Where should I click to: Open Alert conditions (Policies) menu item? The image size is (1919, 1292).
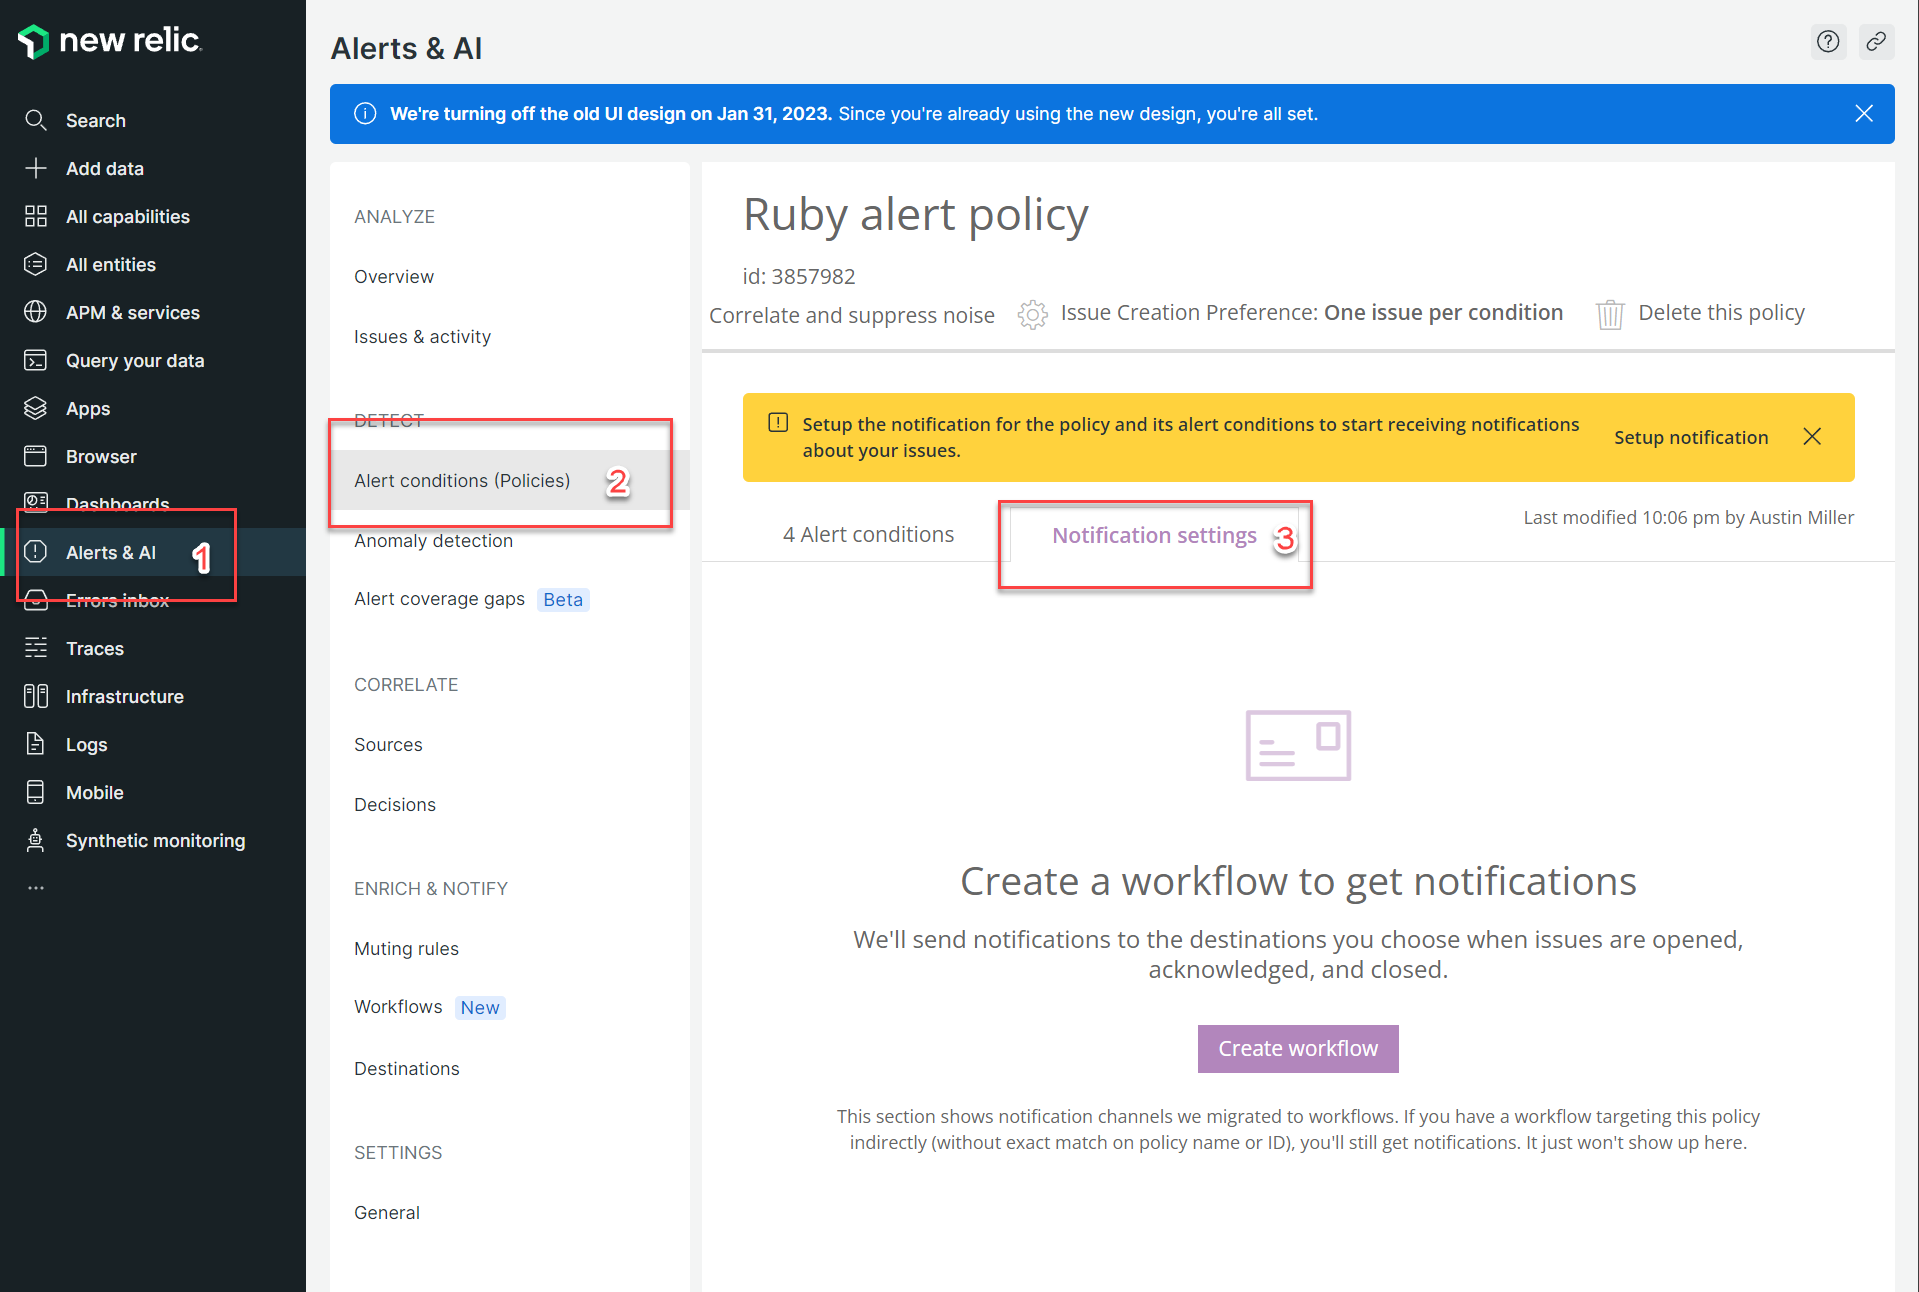(x=462, y=481)
